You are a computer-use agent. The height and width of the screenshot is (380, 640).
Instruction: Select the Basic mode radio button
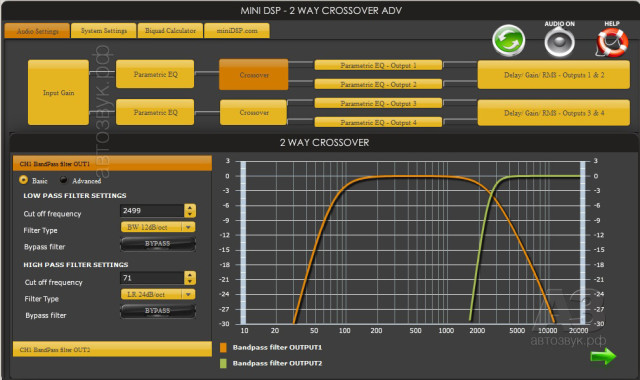pos(23,180)
